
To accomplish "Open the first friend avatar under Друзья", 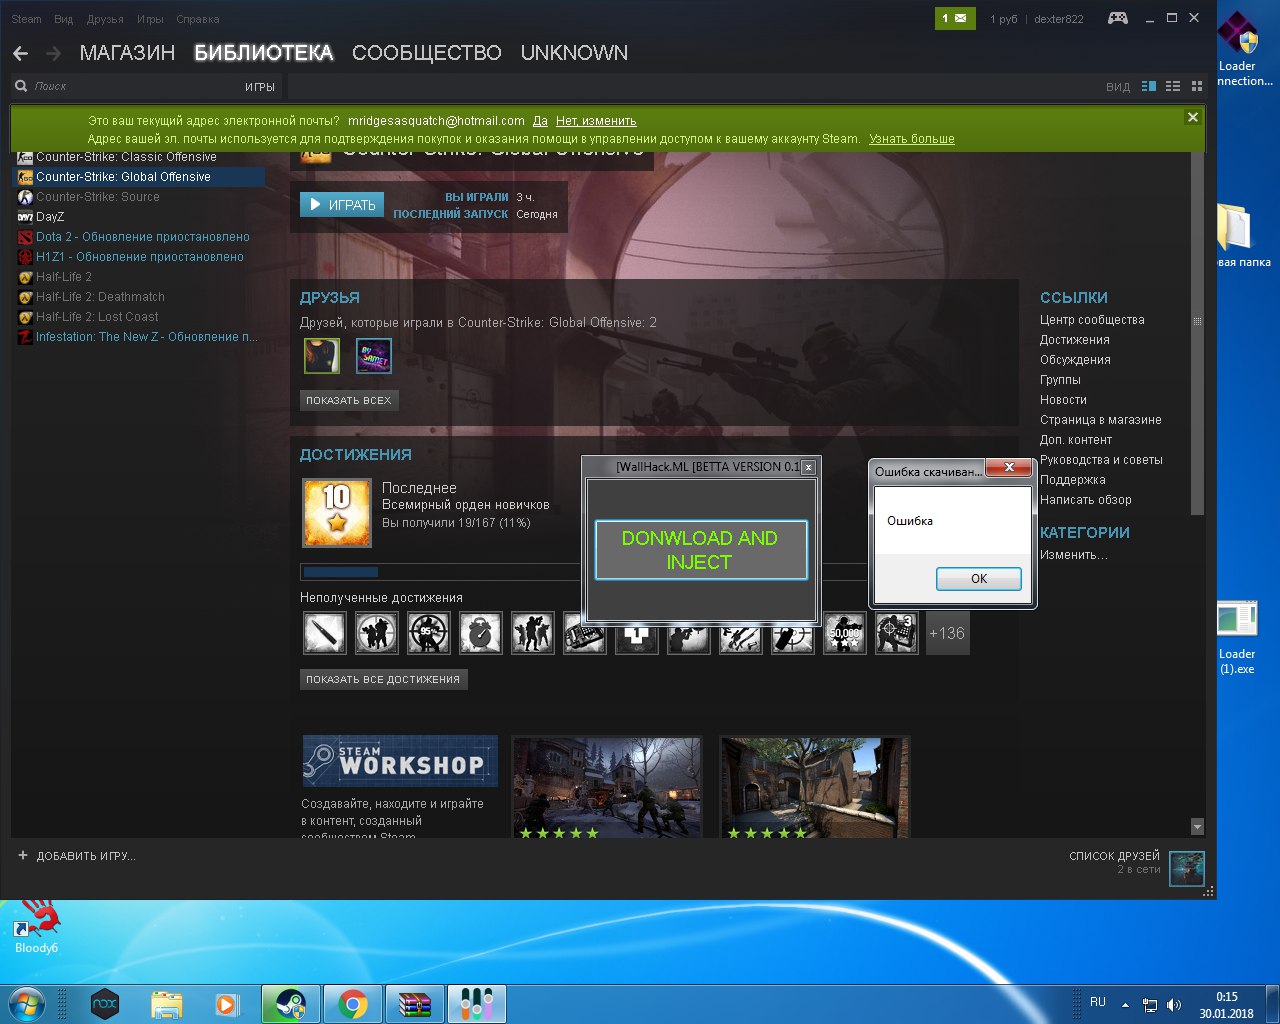I will tap(322, 356).
